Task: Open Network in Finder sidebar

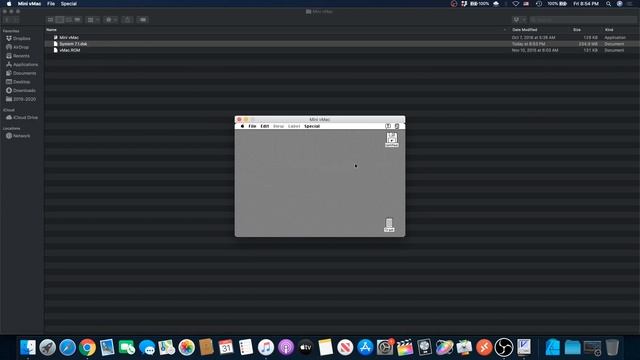Action: [x=18, y=136]
